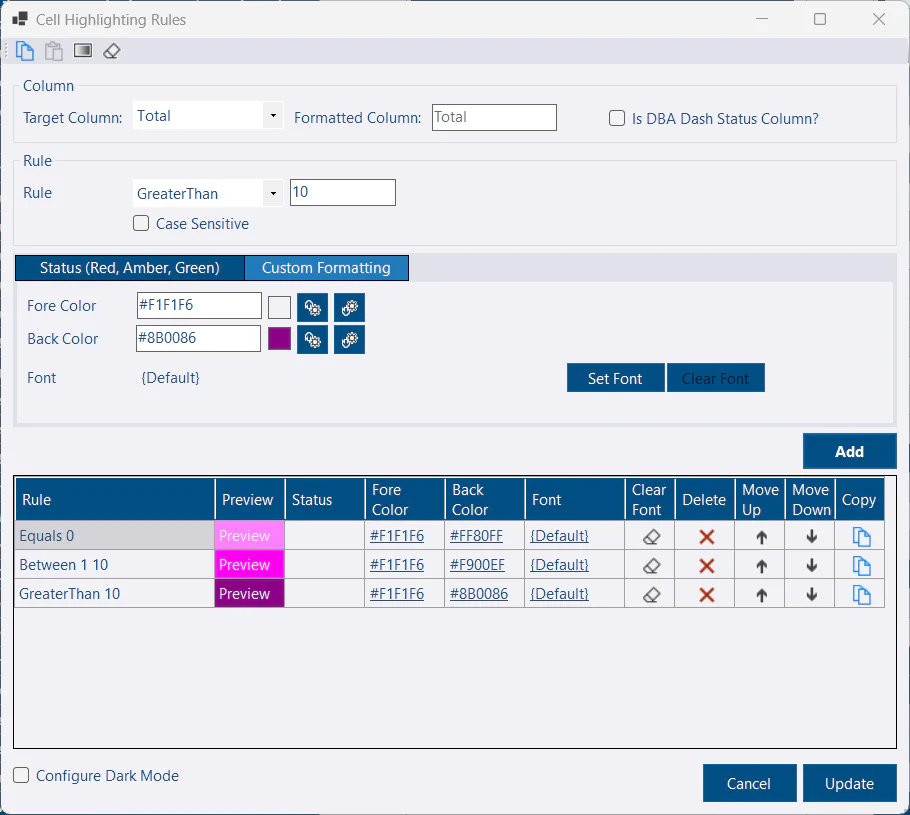910x815 pixels.
Task: Click the Copy icon in the top toolbar
Action: click(x=25, y=51)
